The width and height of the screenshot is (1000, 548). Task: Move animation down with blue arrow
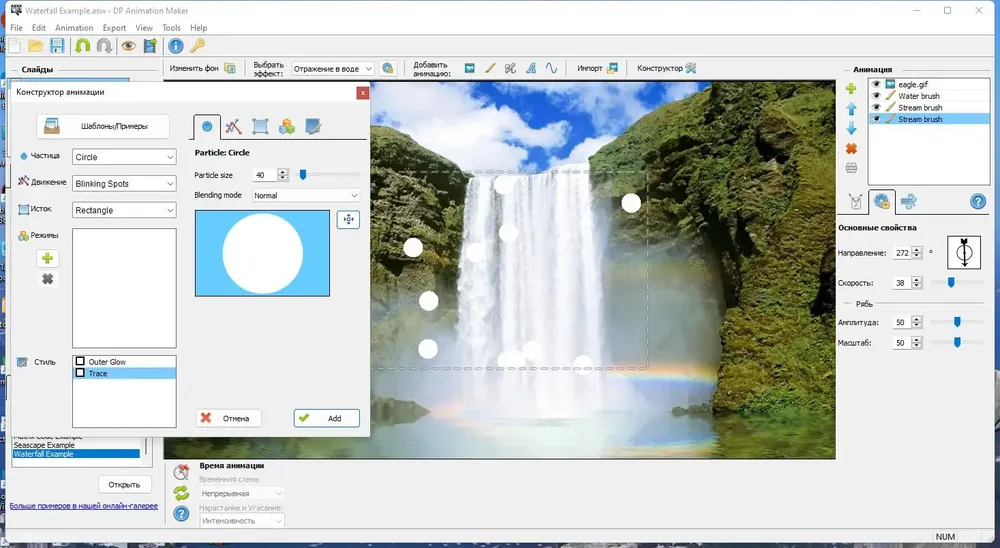click(851, 128)
